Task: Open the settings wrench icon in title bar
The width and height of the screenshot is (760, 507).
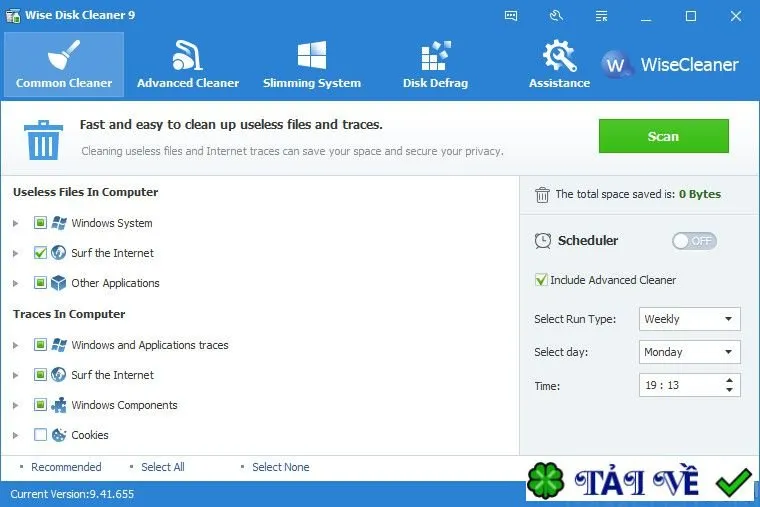Action: click(556, 16)
